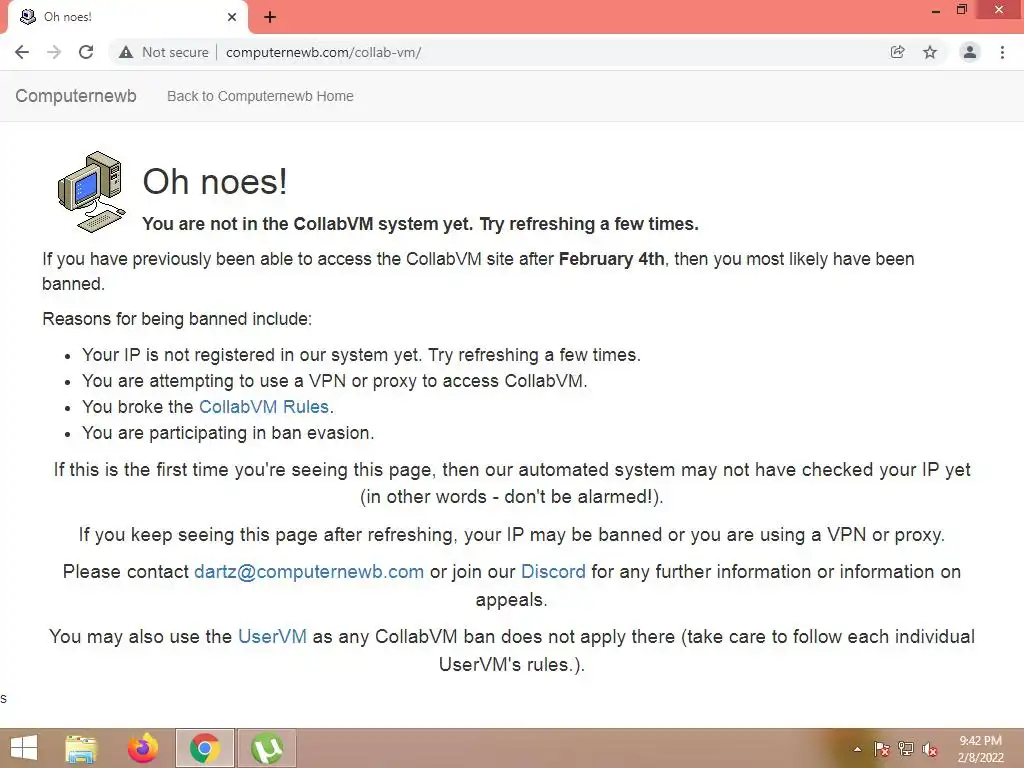Open the Windows Start button
The width and height of the screenshot is (1024, 768).
(24, 748)
